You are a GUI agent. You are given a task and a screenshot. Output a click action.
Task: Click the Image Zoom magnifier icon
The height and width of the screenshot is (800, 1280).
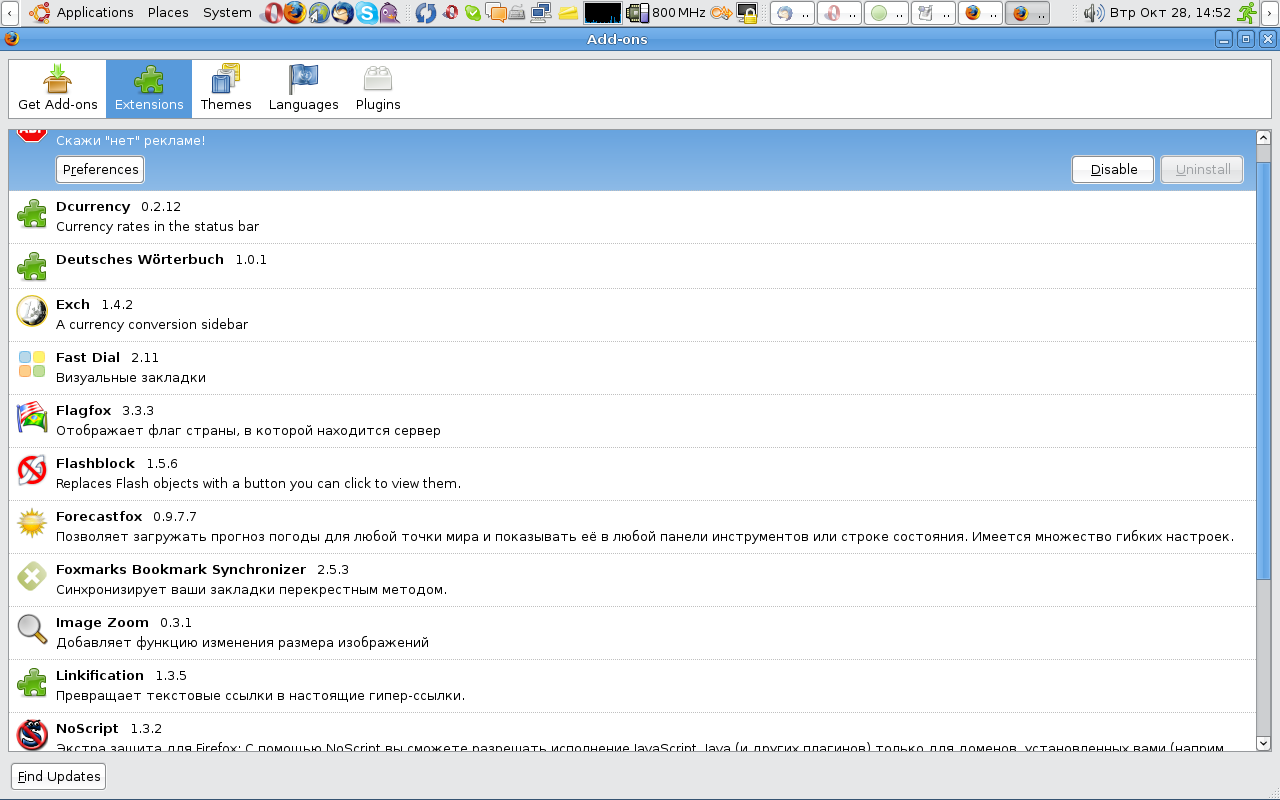(32, 629)
